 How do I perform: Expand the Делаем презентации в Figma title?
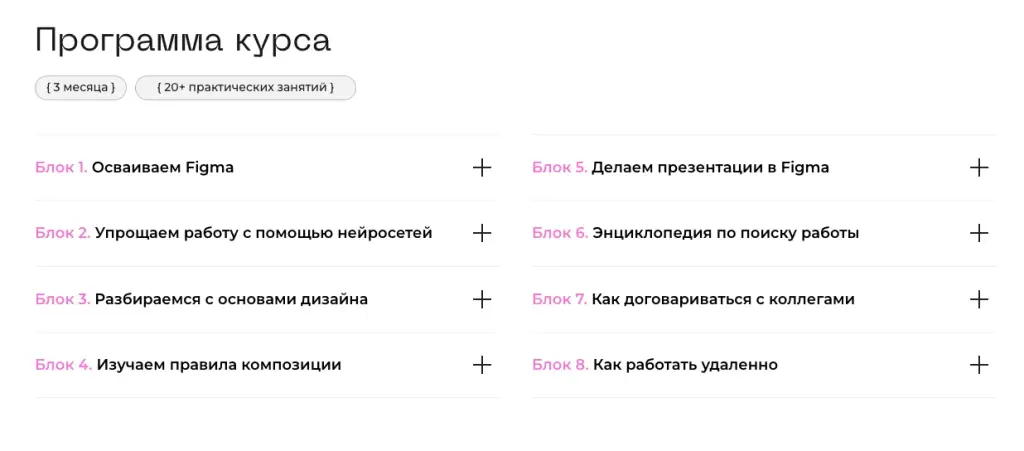click(x=710, y=168)
